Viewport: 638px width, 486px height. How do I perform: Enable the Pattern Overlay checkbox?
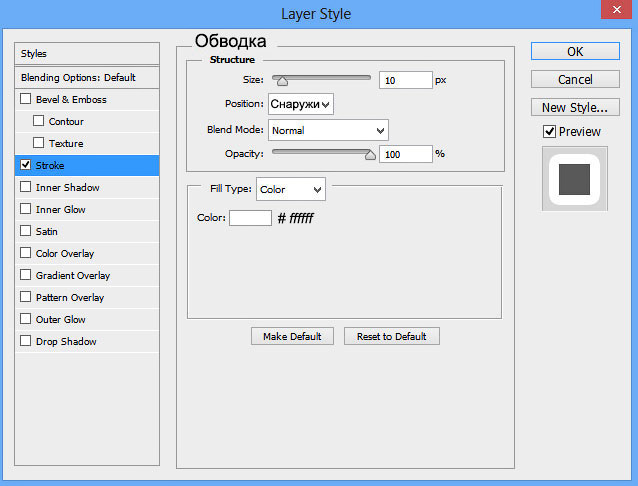(25, 297)
